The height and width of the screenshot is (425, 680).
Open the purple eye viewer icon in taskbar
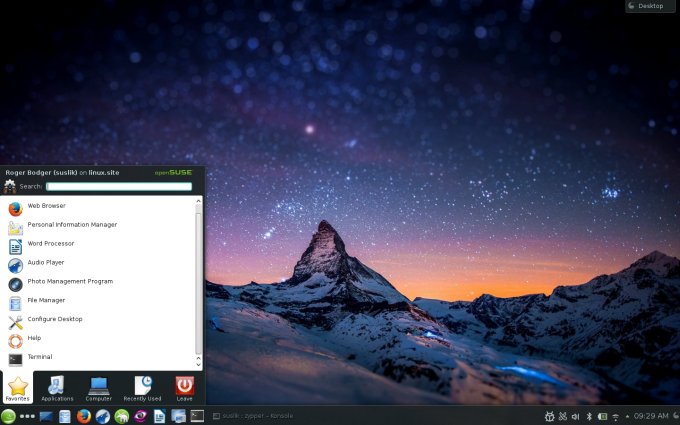pos(141,416)
